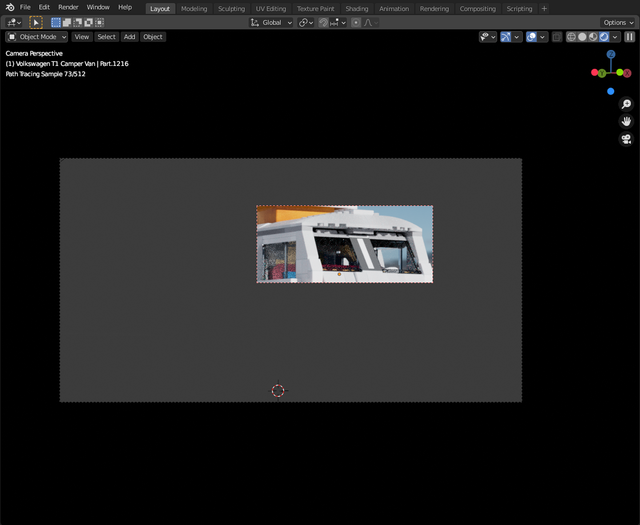Open proportional editing falloff dropdown

pos(371,22)
